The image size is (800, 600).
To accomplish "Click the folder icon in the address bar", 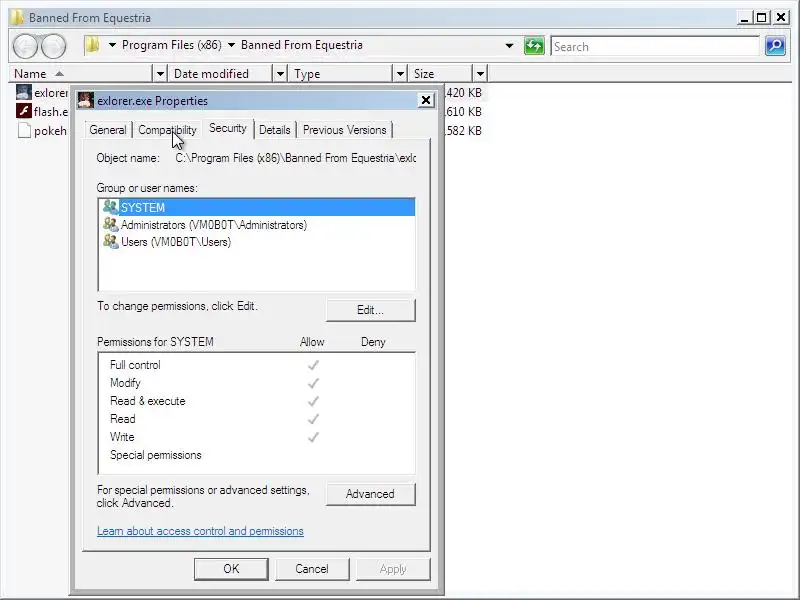I will point(92,45).
